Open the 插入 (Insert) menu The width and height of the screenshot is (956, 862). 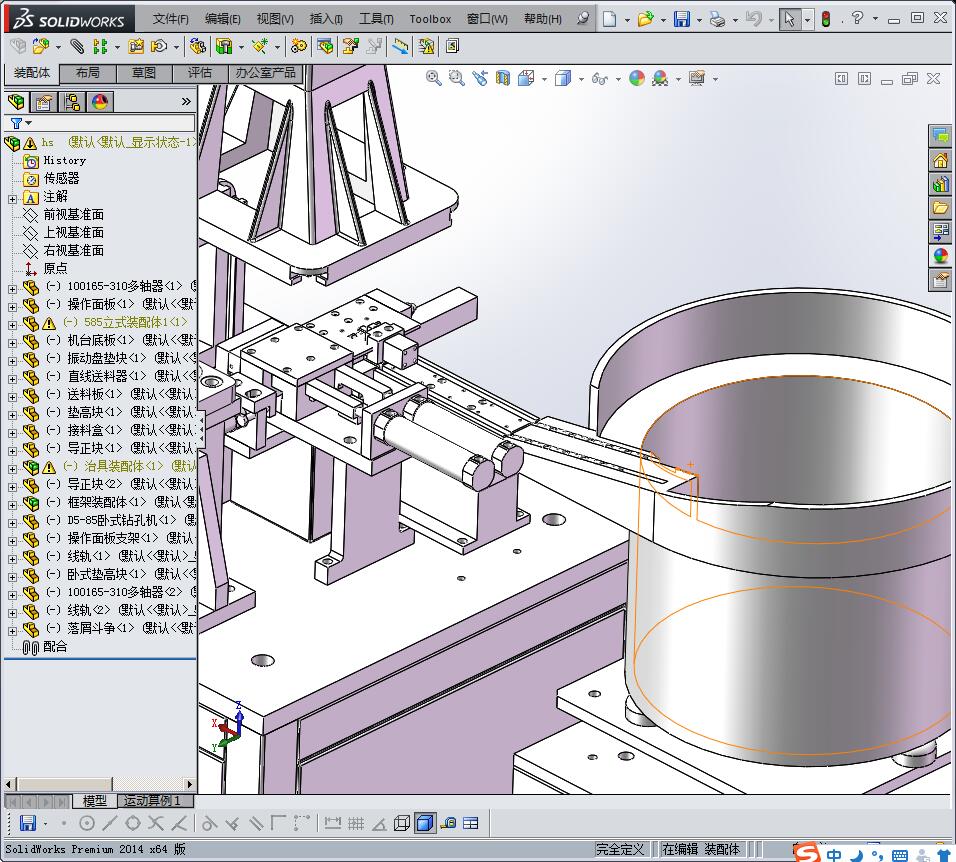(x=326, y=19)
